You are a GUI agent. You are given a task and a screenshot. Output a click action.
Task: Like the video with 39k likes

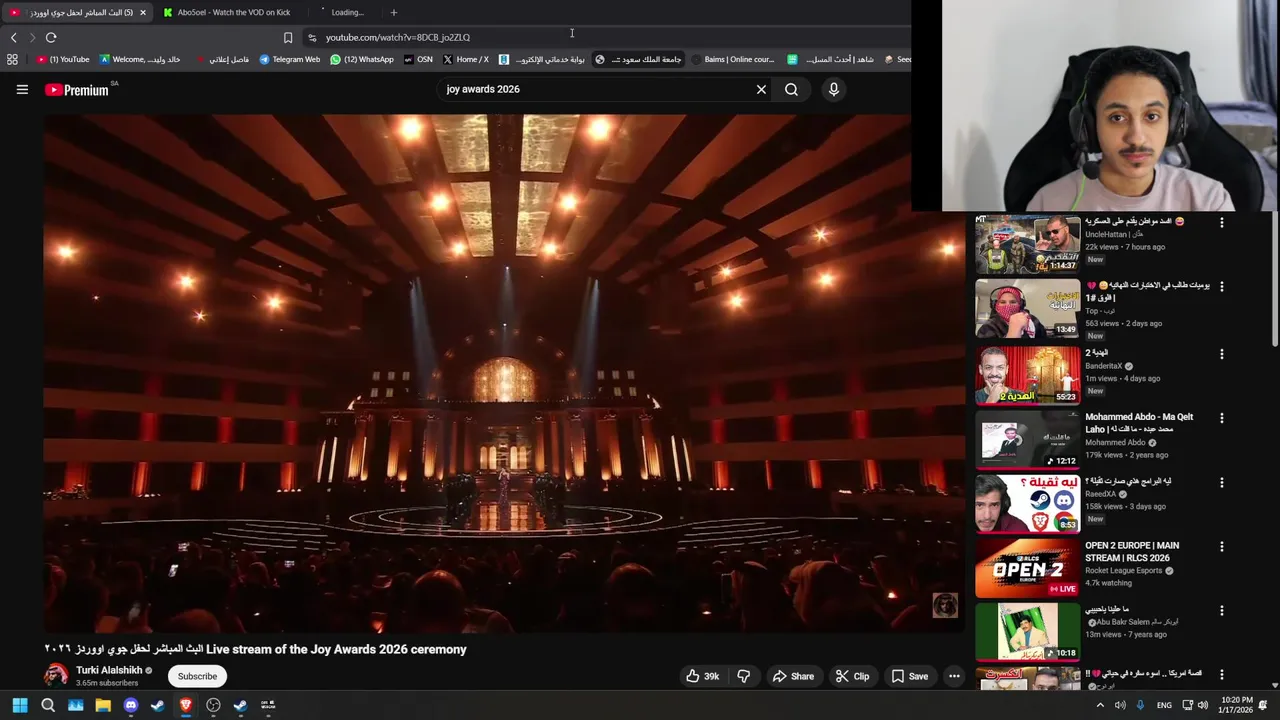(x=702, y=676)
